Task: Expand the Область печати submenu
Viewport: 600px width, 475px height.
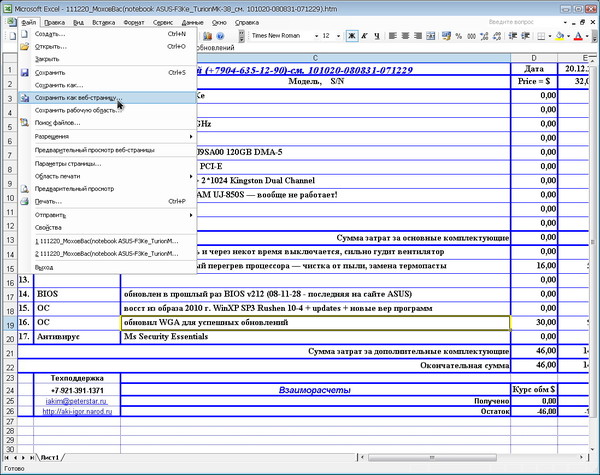Action: point(108,176)
